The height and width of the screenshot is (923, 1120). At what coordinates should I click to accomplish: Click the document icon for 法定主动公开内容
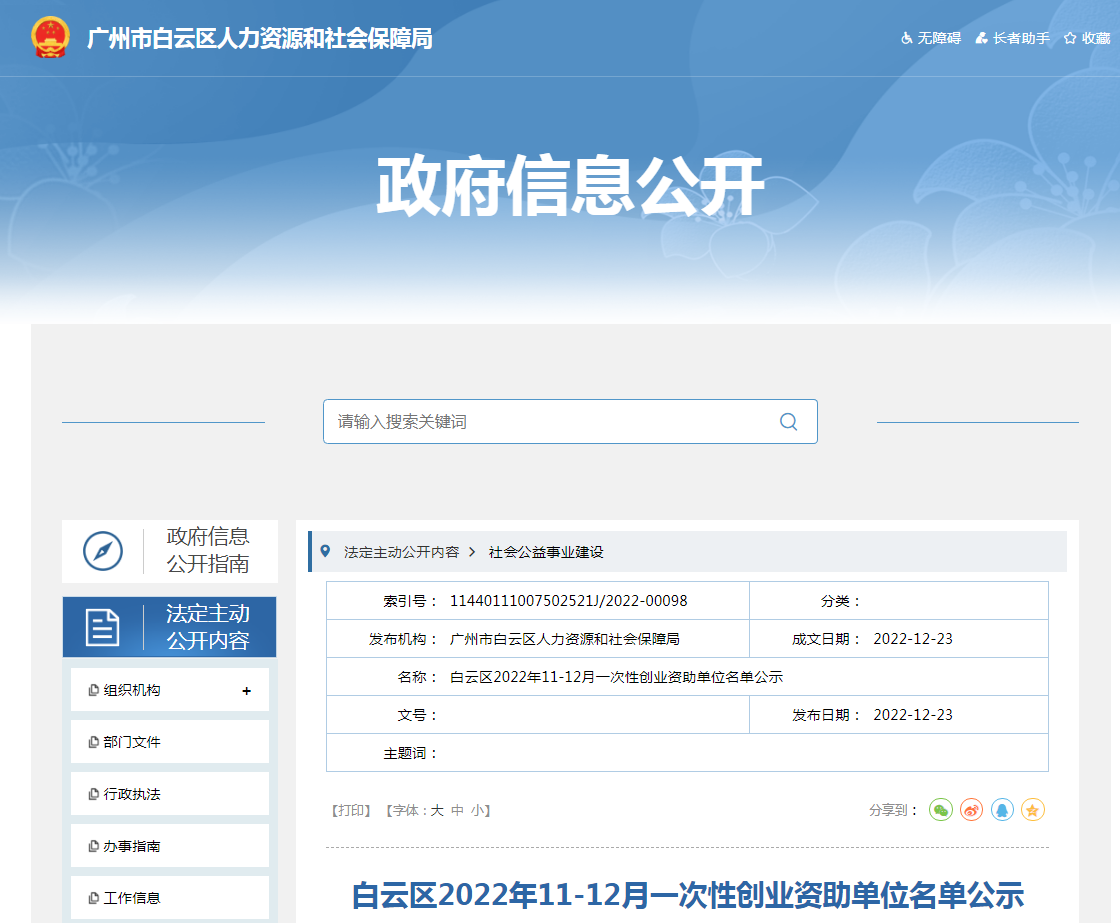tap(103, 627)
